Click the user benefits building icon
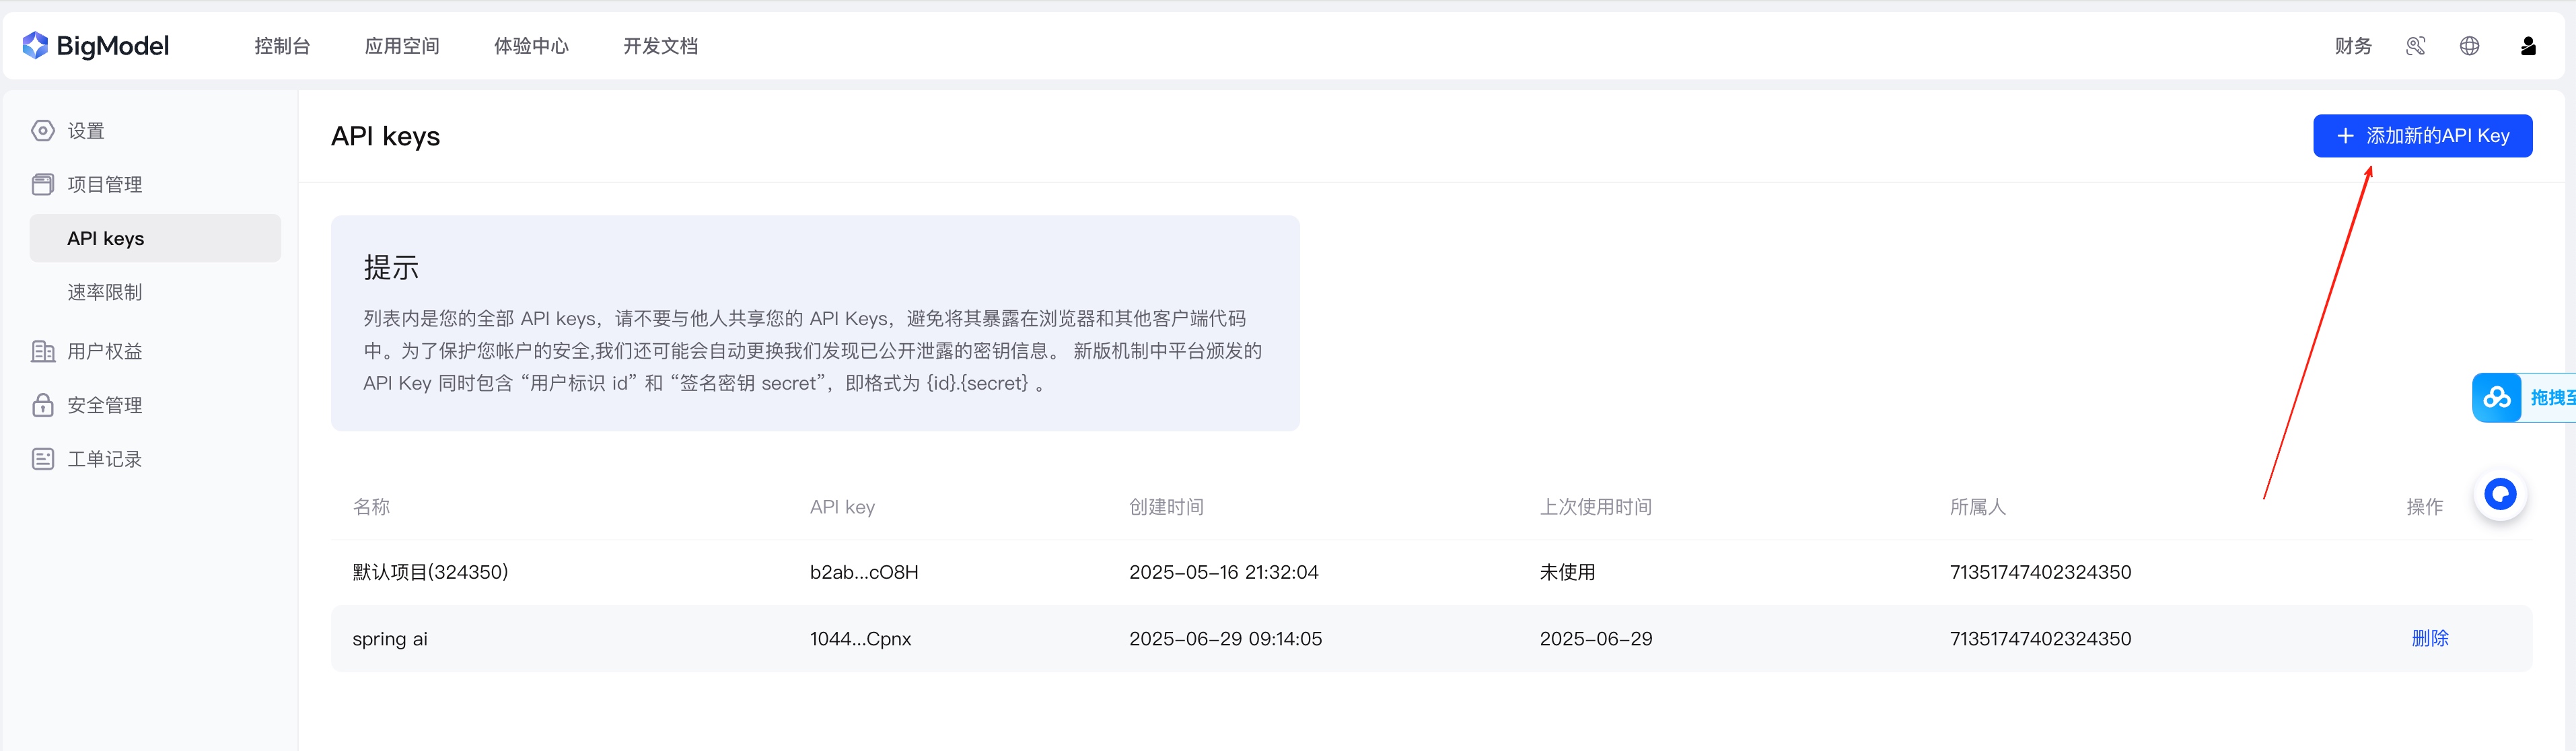Viewport: 2576px width, 751px height. 43,351
